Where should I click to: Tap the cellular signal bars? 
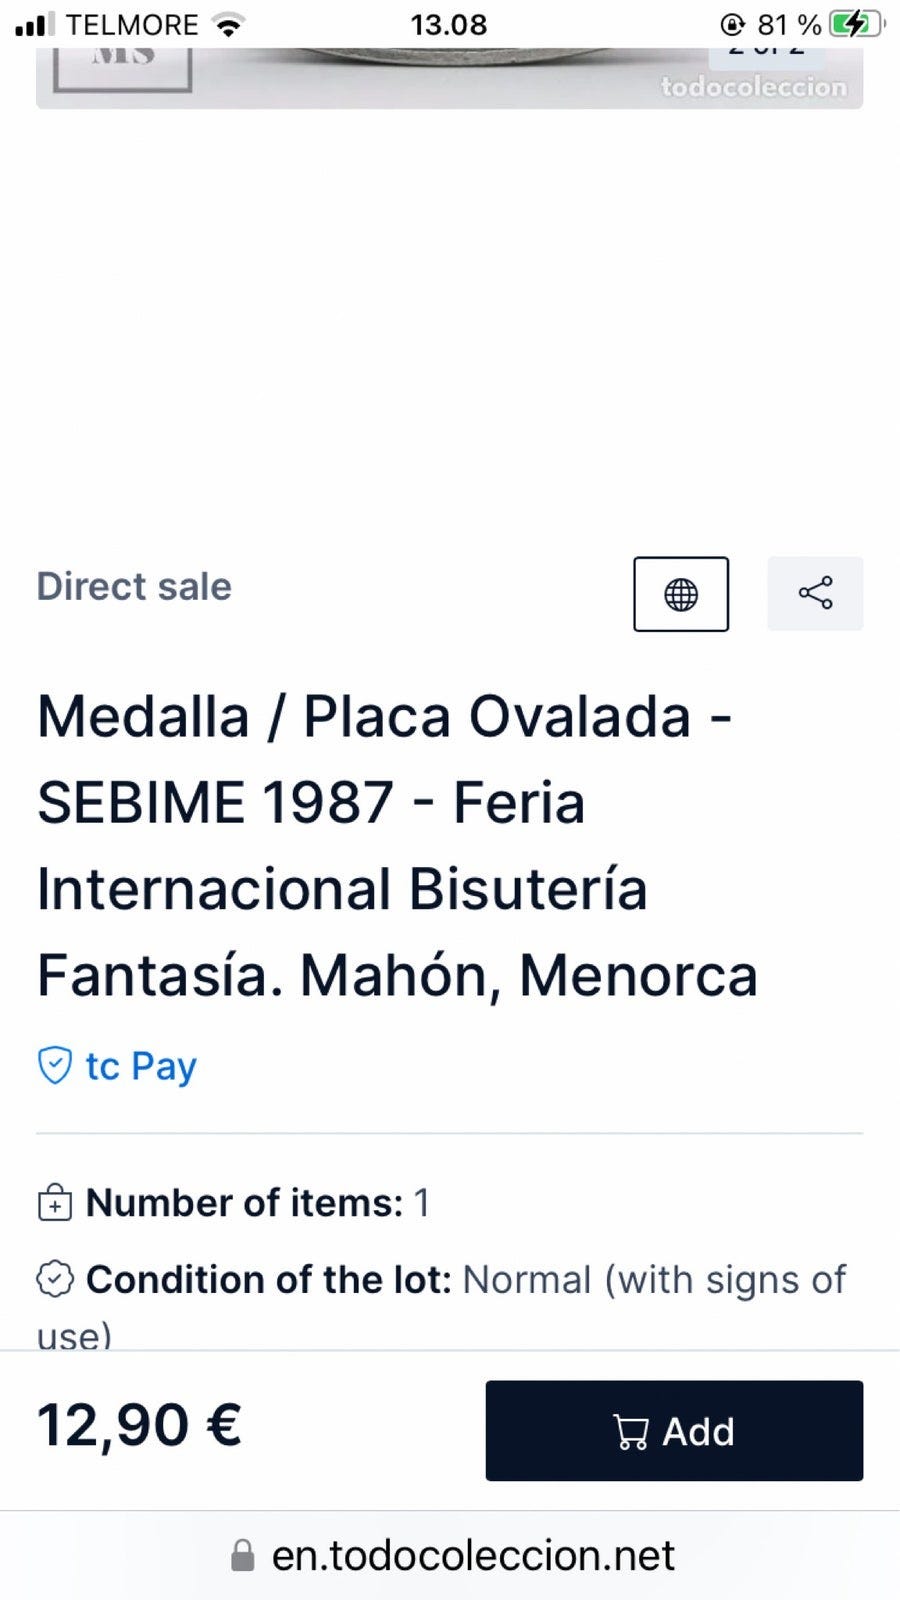[35, 25]
